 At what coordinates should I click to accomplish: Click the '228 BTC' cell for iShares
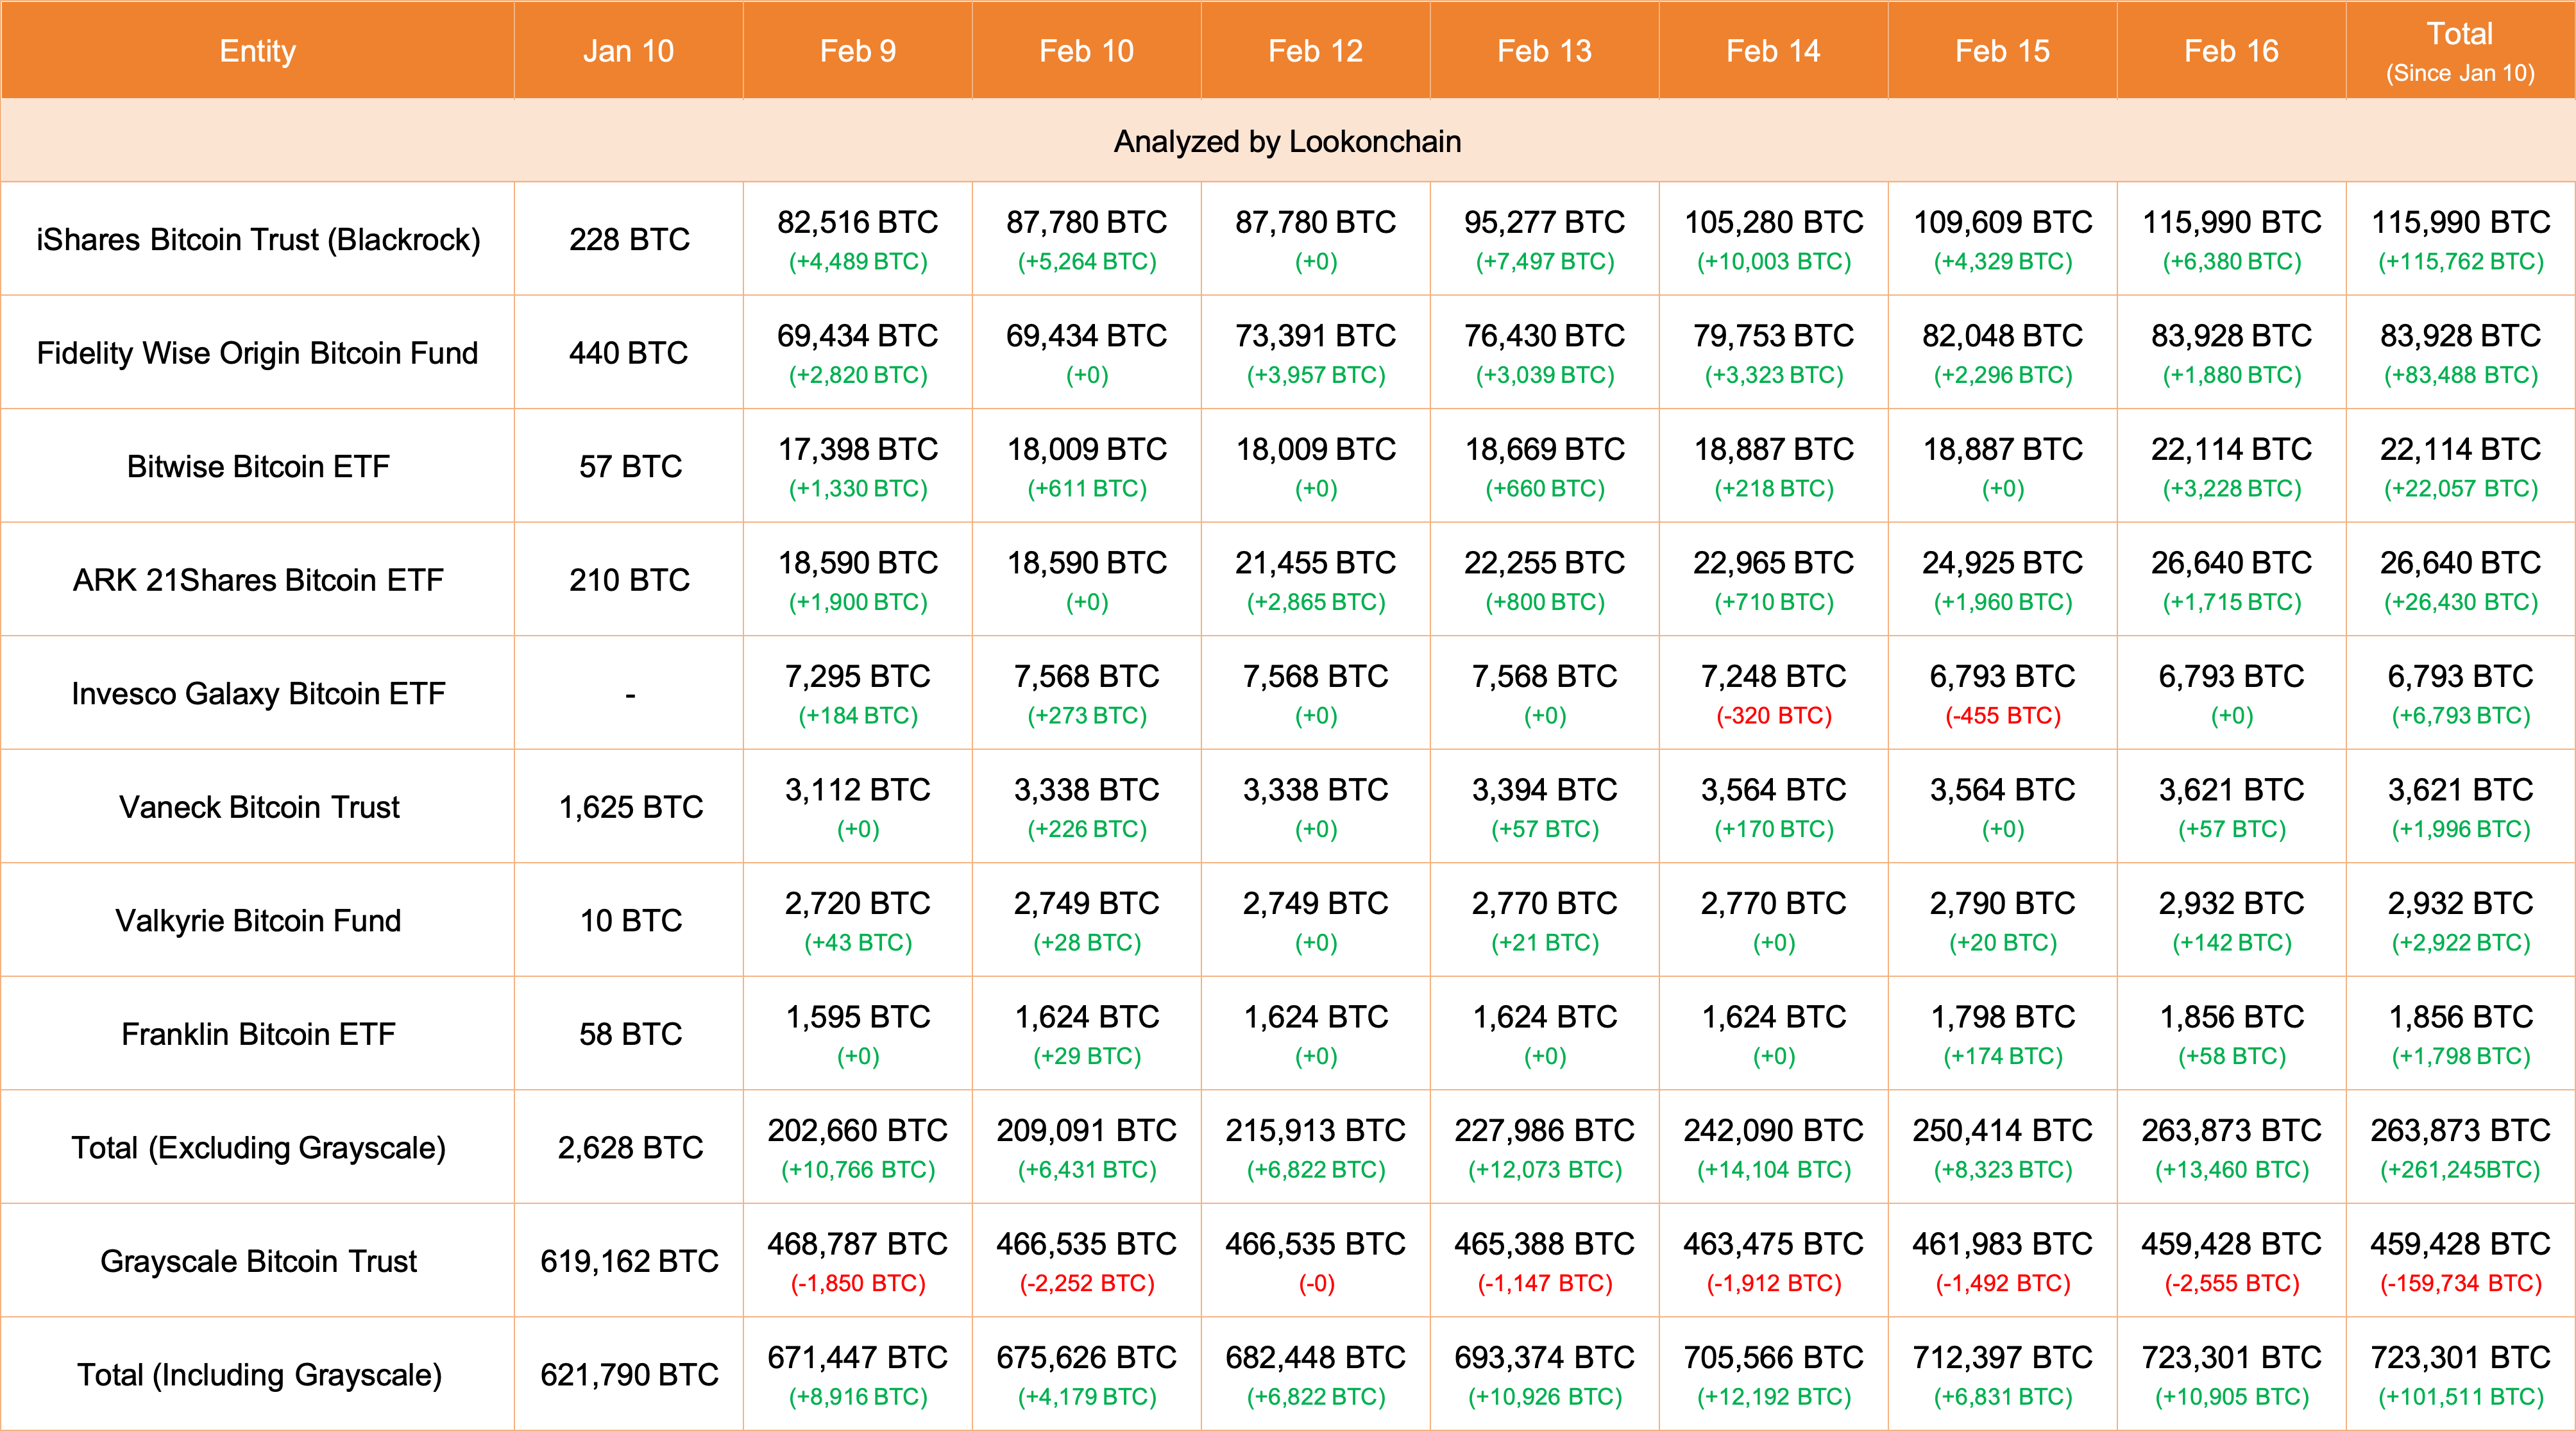click(629, 239)
